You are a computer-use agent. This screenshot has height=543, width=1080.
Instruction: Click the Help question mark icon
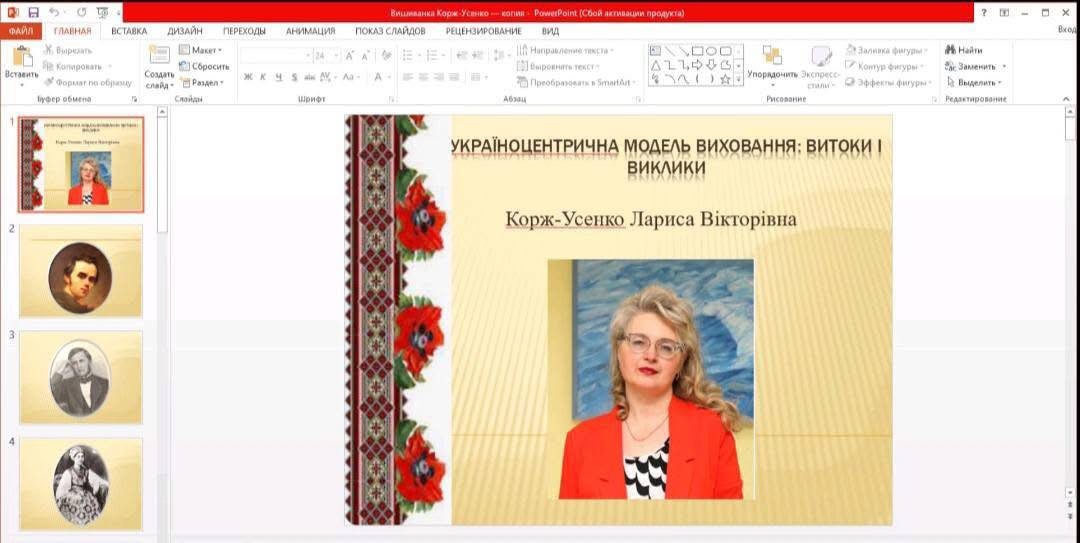(984, 12)
